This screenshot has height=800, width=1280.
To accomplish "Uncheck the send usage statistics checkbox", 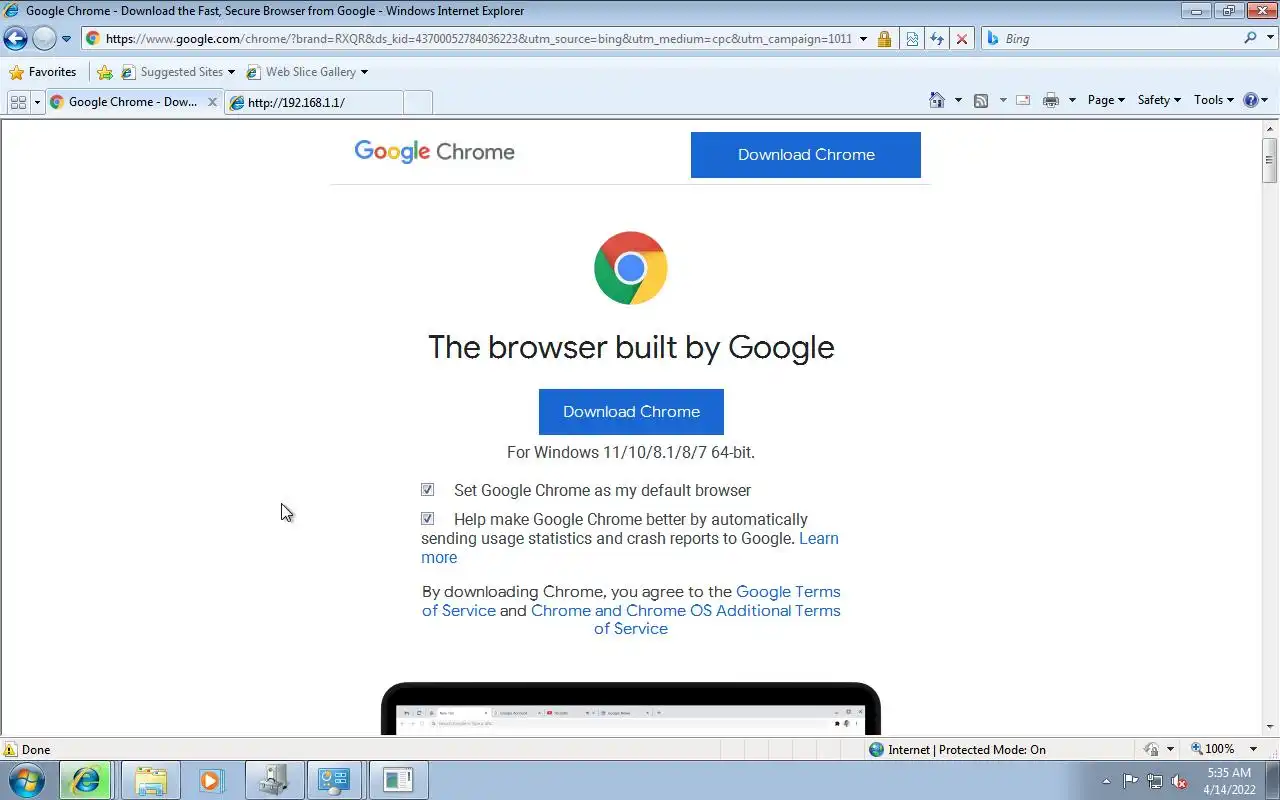I will click(x=427, y=519).
